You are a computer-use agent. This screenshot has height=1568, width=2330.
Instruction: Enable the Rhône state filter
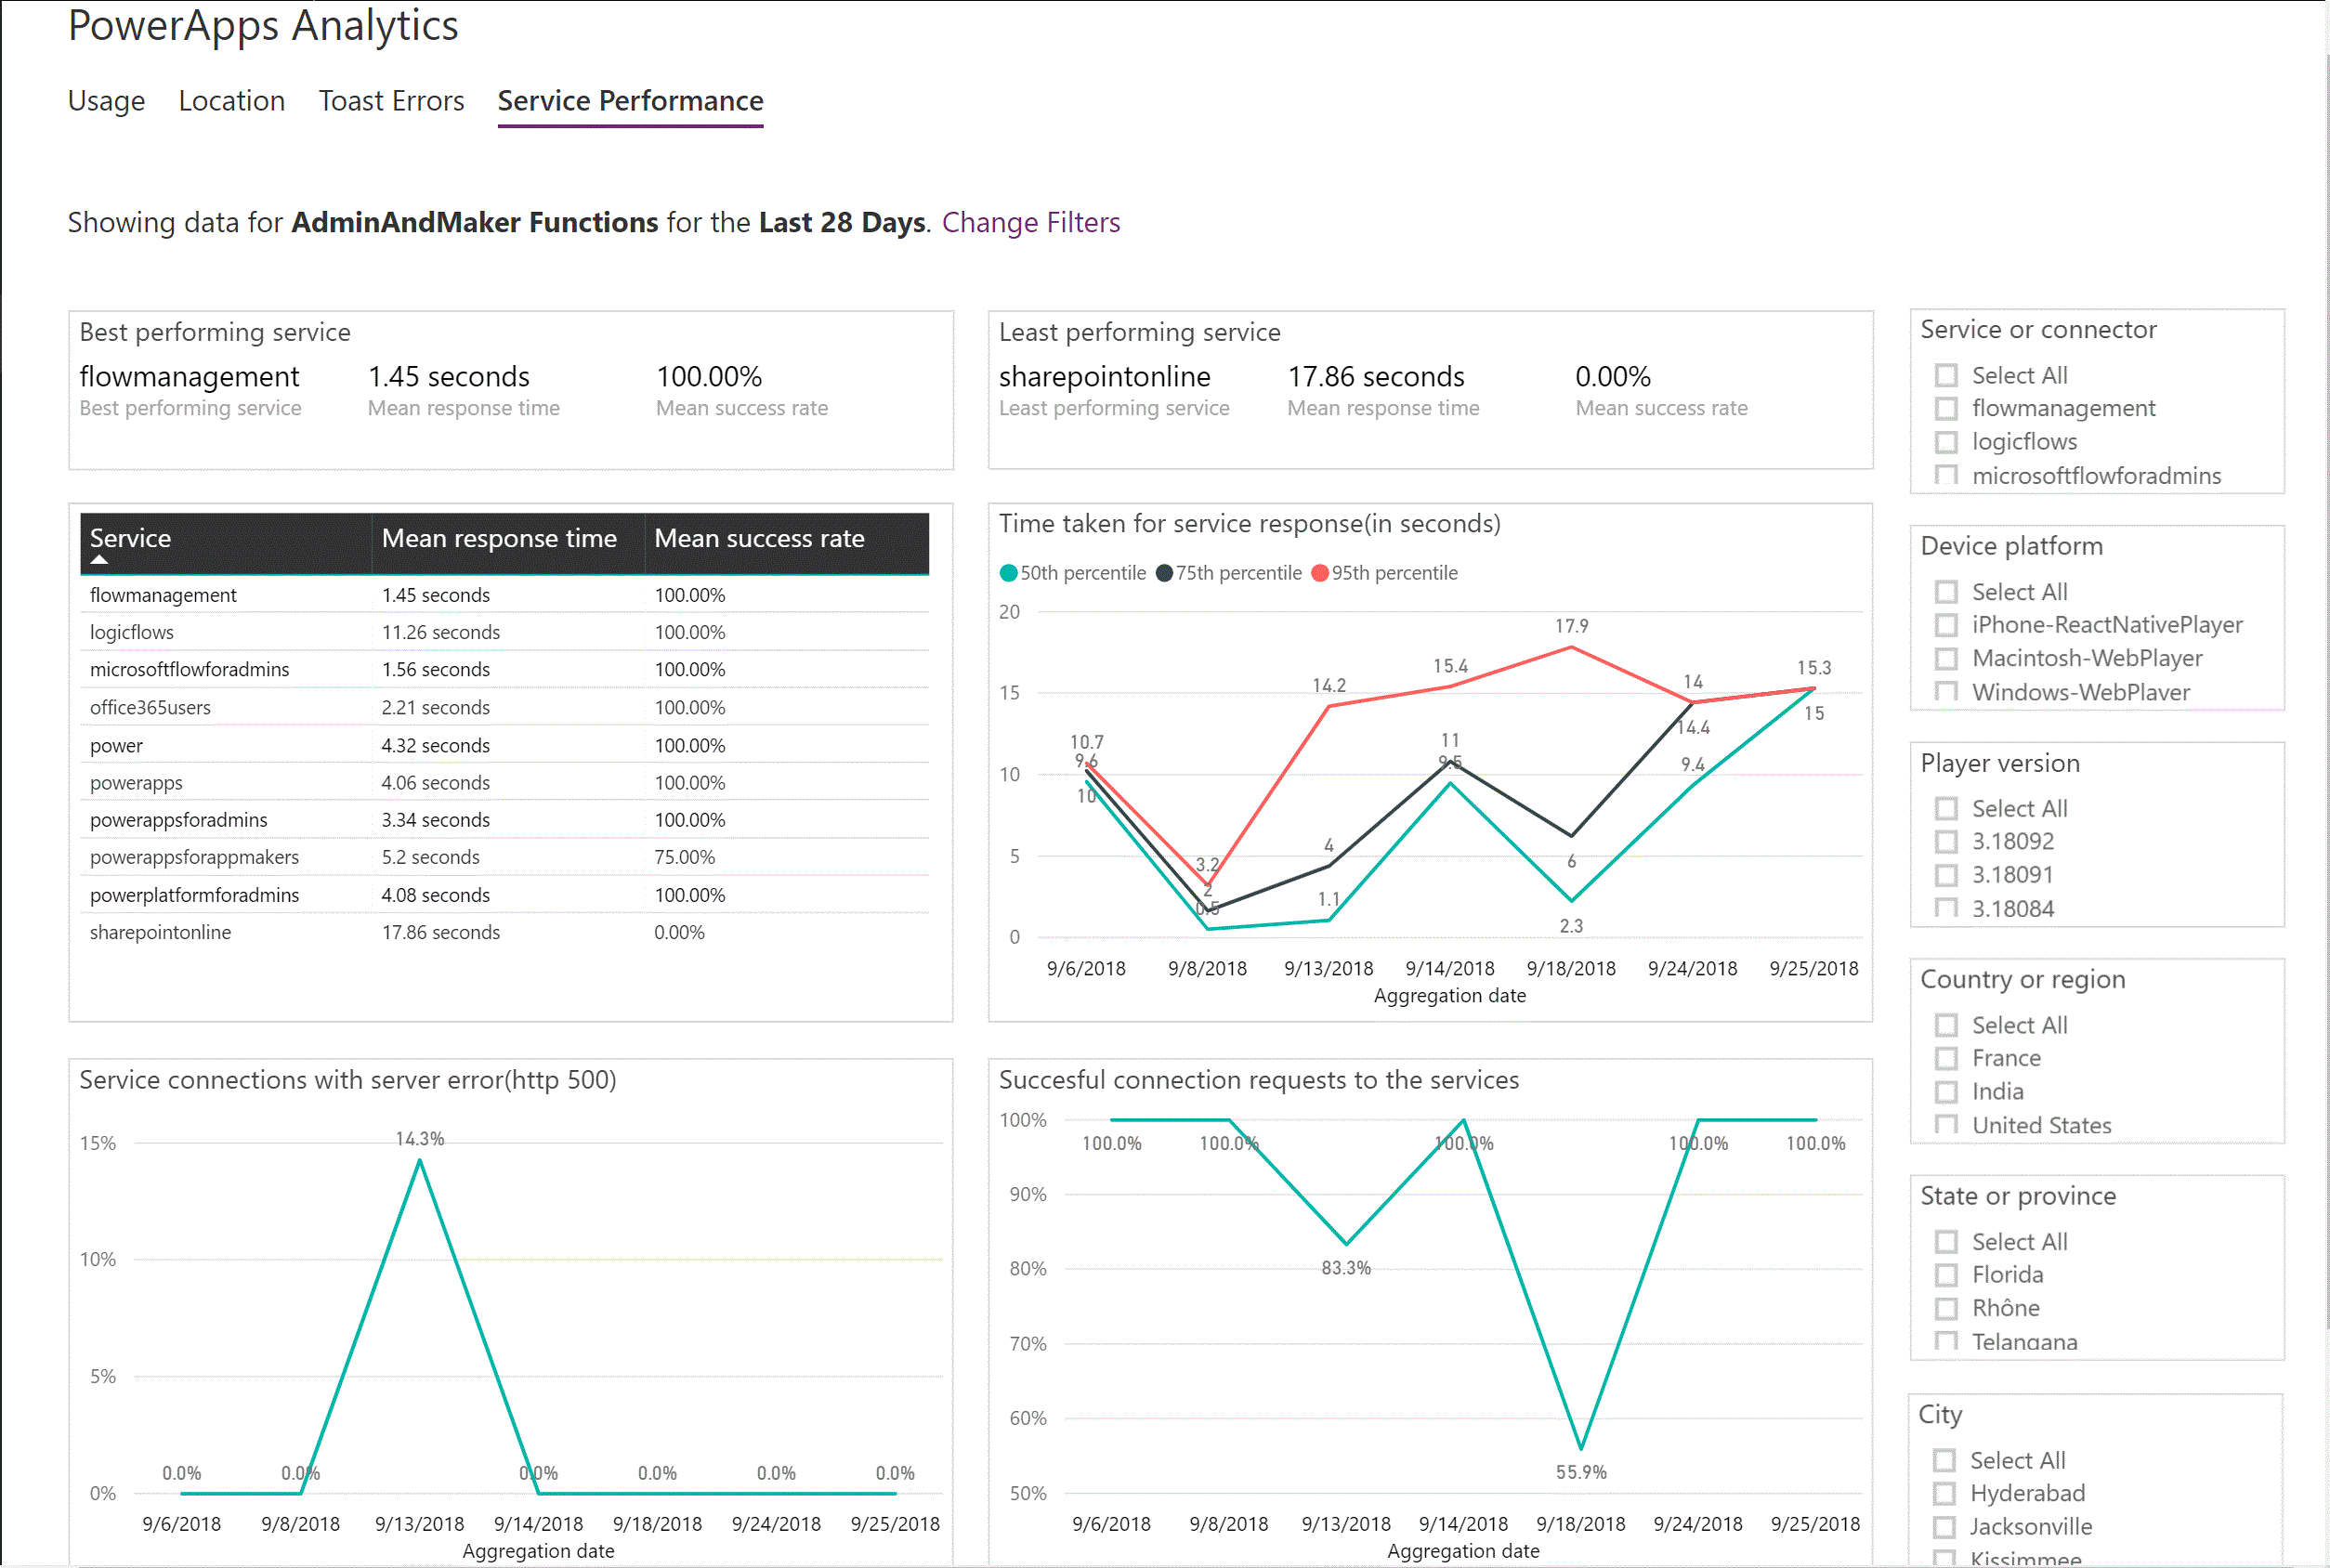click(x=1945, y=1308)
